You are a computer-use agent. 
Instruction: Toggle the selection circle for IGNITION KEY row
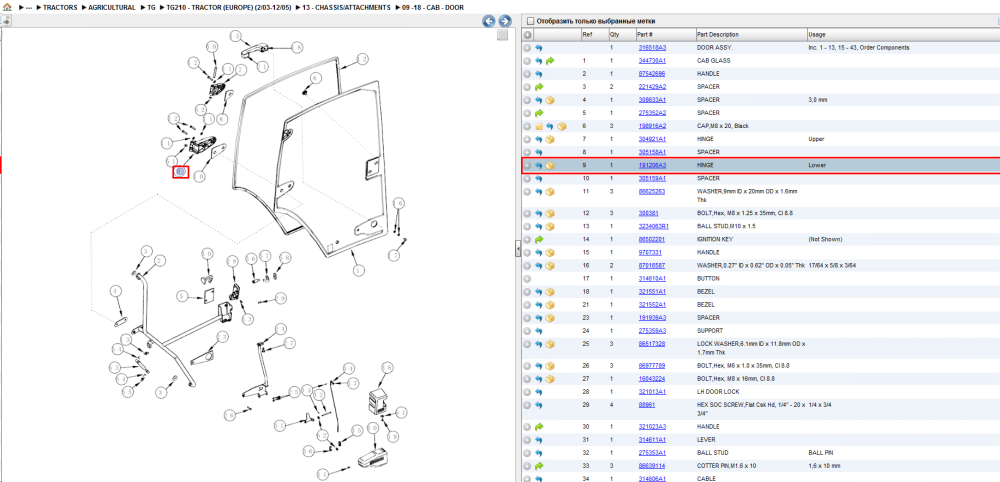pos(527,239)
